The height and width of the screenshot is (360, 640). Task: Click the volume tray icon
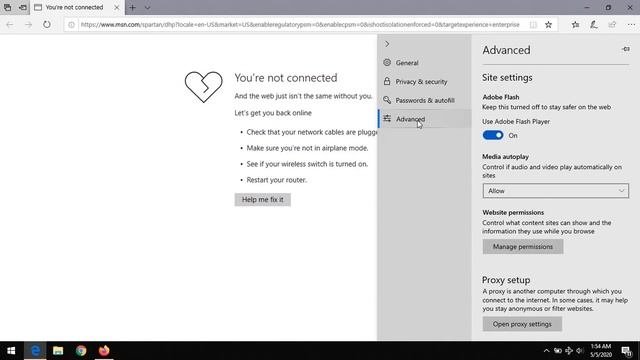pos(580,351)
